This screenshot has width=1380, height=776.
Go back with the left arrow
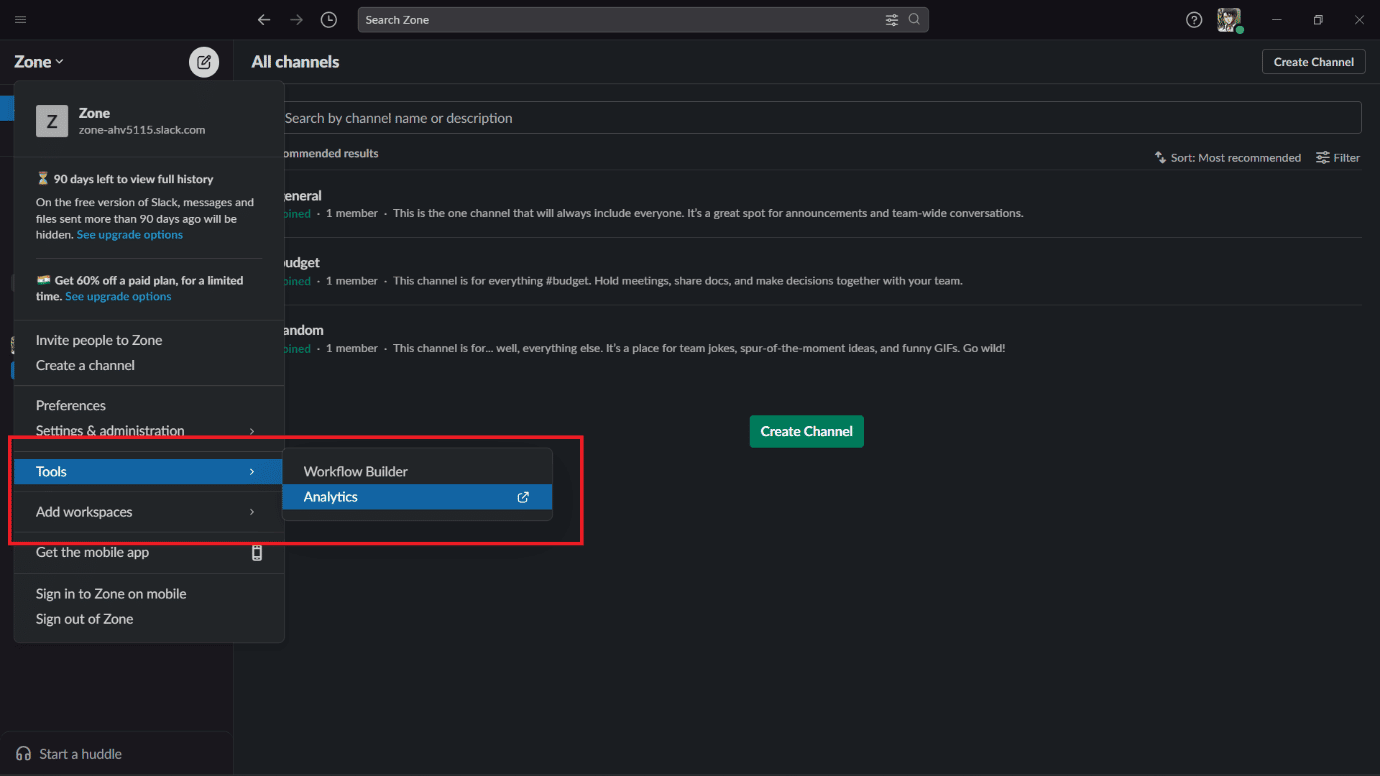(x=264, y=20)
